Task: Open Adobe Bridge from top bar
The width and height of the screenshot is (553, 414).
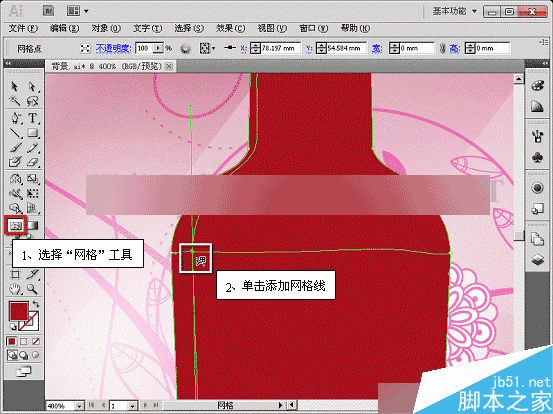Action: [48, 11]
